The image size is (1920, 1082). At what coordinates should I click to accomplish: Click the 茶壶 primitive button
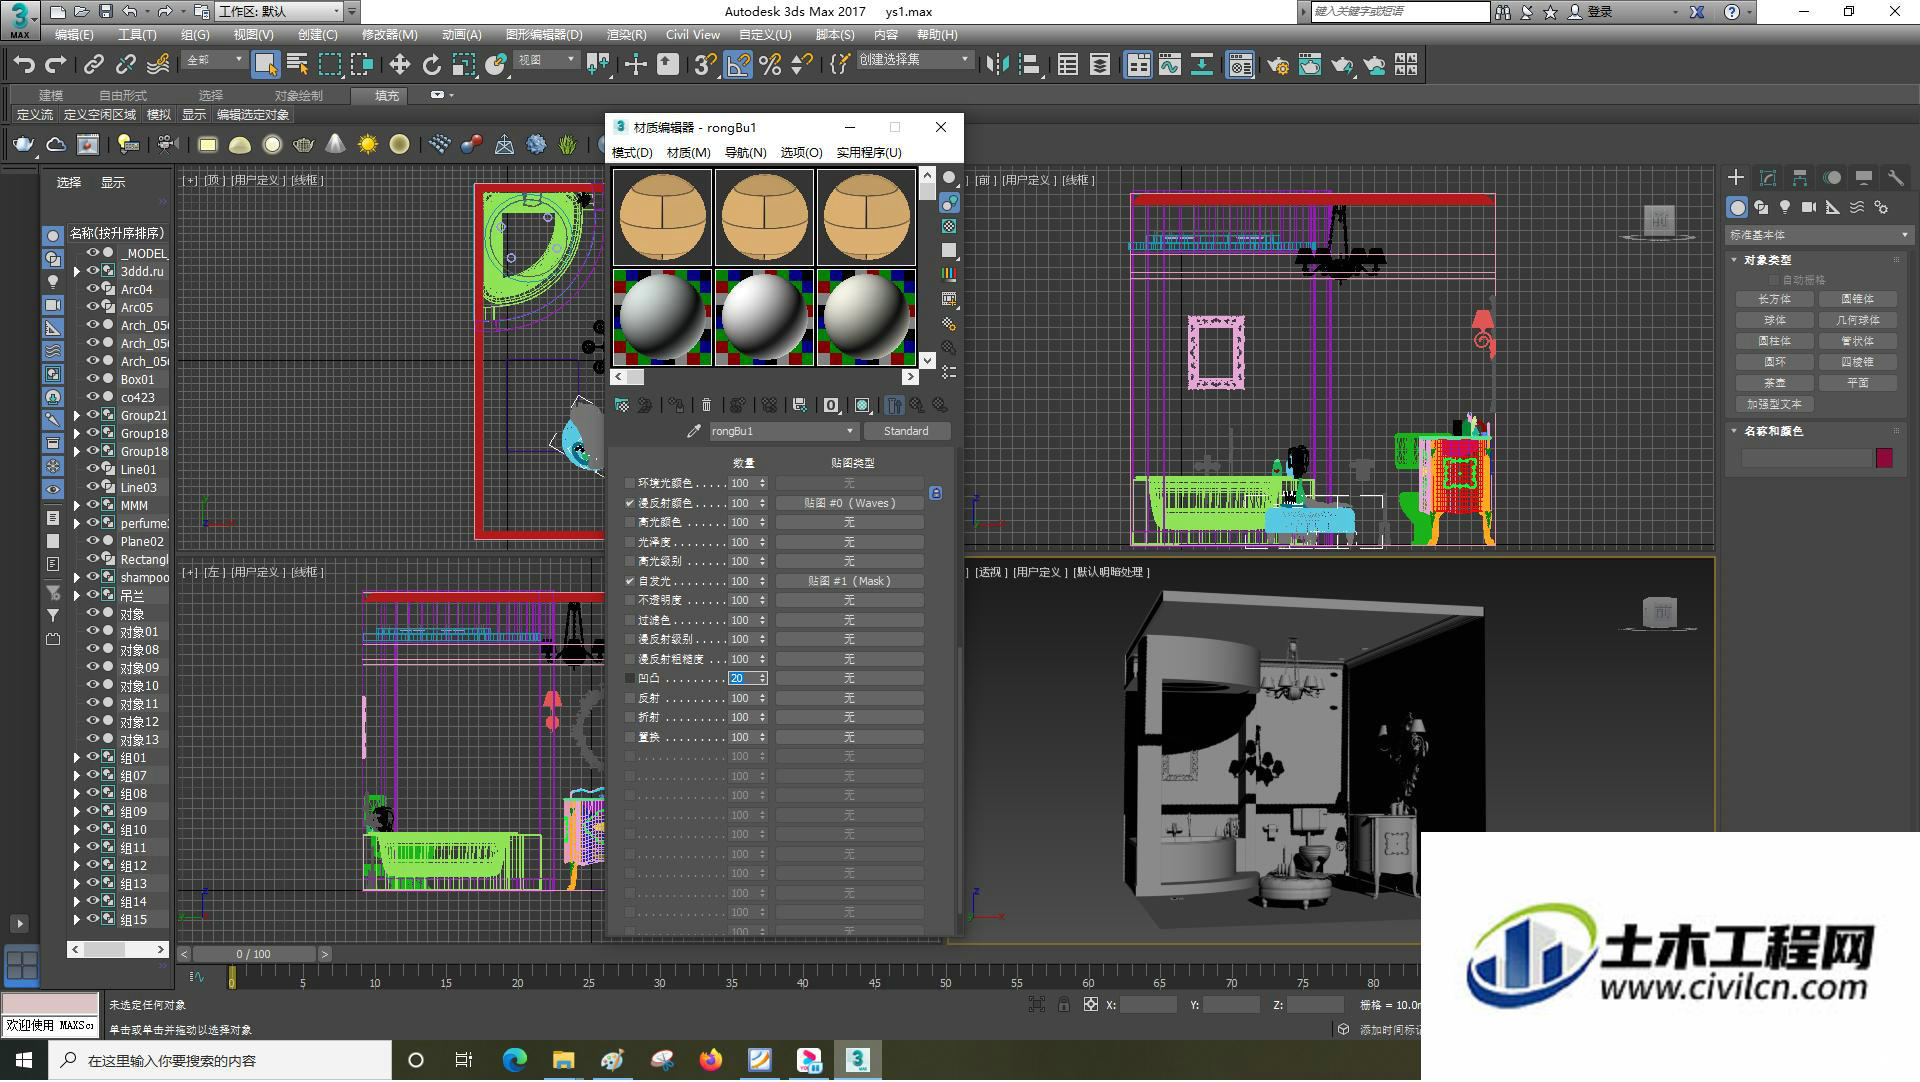(1774, 383)
